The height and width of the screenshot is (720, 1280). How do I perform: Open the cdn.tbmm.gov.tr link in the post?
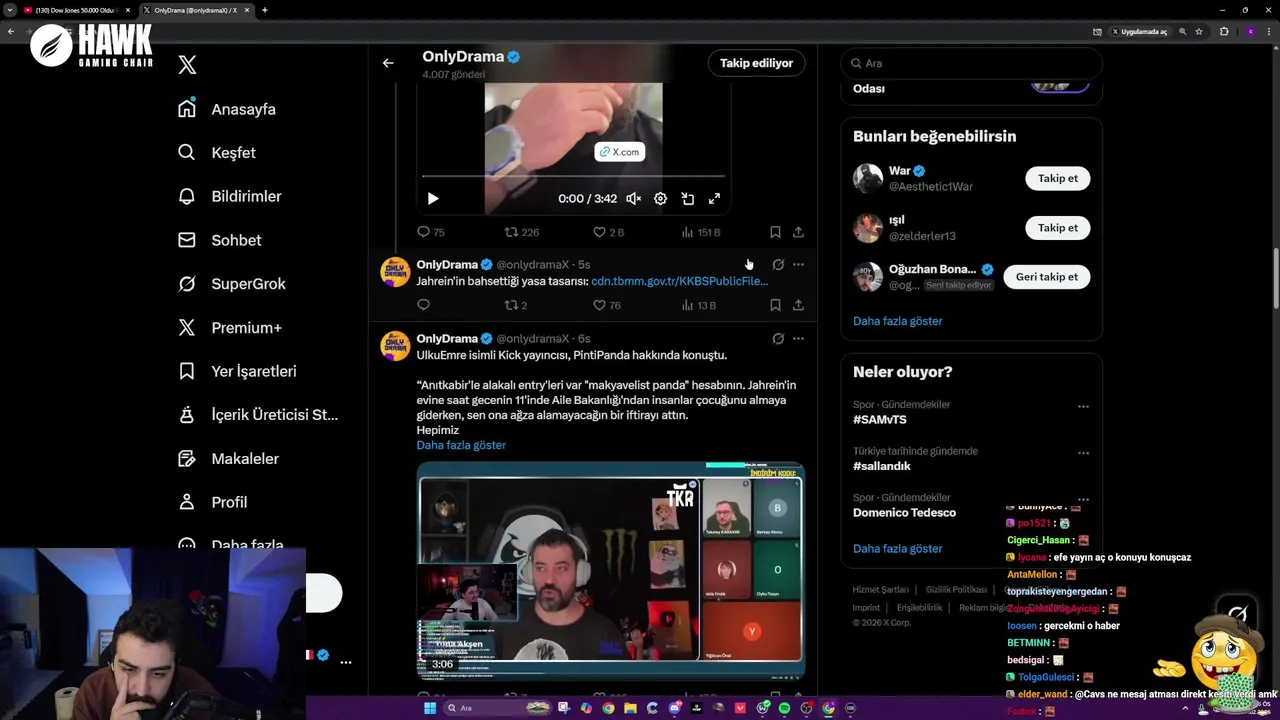pyautogui.click(x=680, y=282)
